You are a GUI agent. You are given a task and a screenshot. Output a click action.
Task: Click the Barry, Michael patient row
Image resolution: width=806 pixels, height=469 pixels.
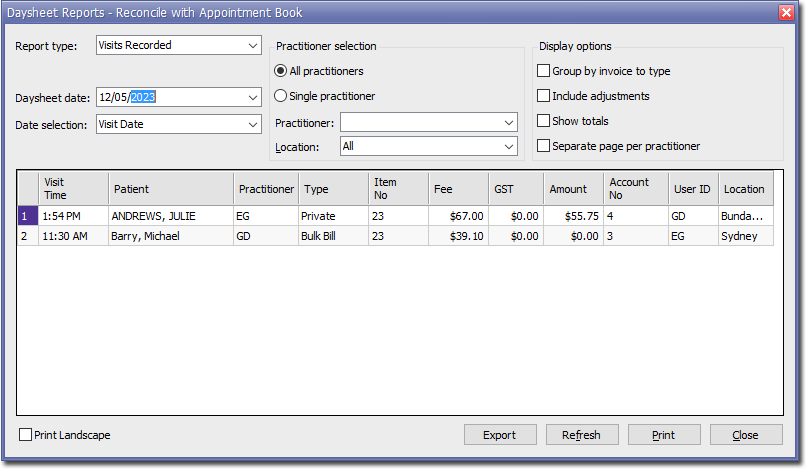coord(170,236)
